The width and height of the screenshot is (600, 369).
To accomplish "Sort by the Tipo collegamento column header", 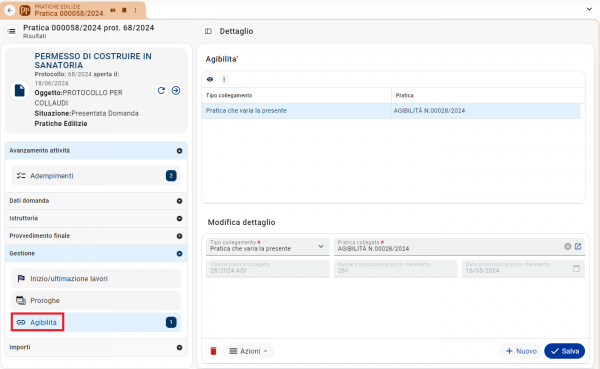I will tap(229, 95).
